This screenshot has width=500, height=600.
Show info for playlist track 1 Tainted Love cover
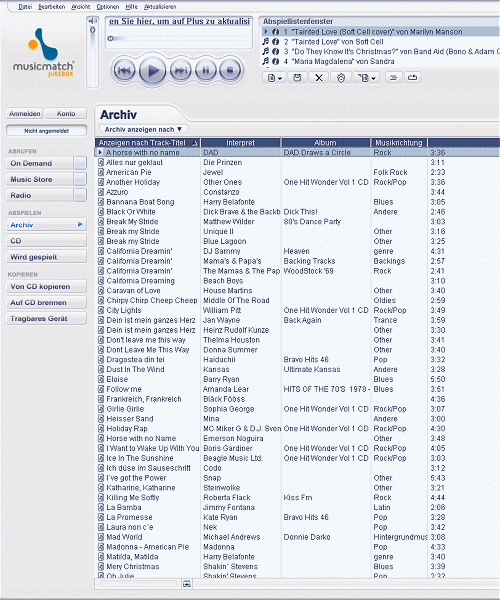pyautogui.click(x=275, y=32)
